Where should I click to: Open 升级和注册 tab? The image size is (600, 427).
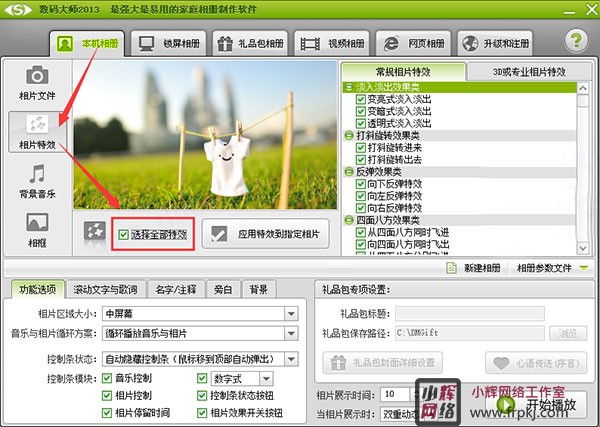(495, 44)
